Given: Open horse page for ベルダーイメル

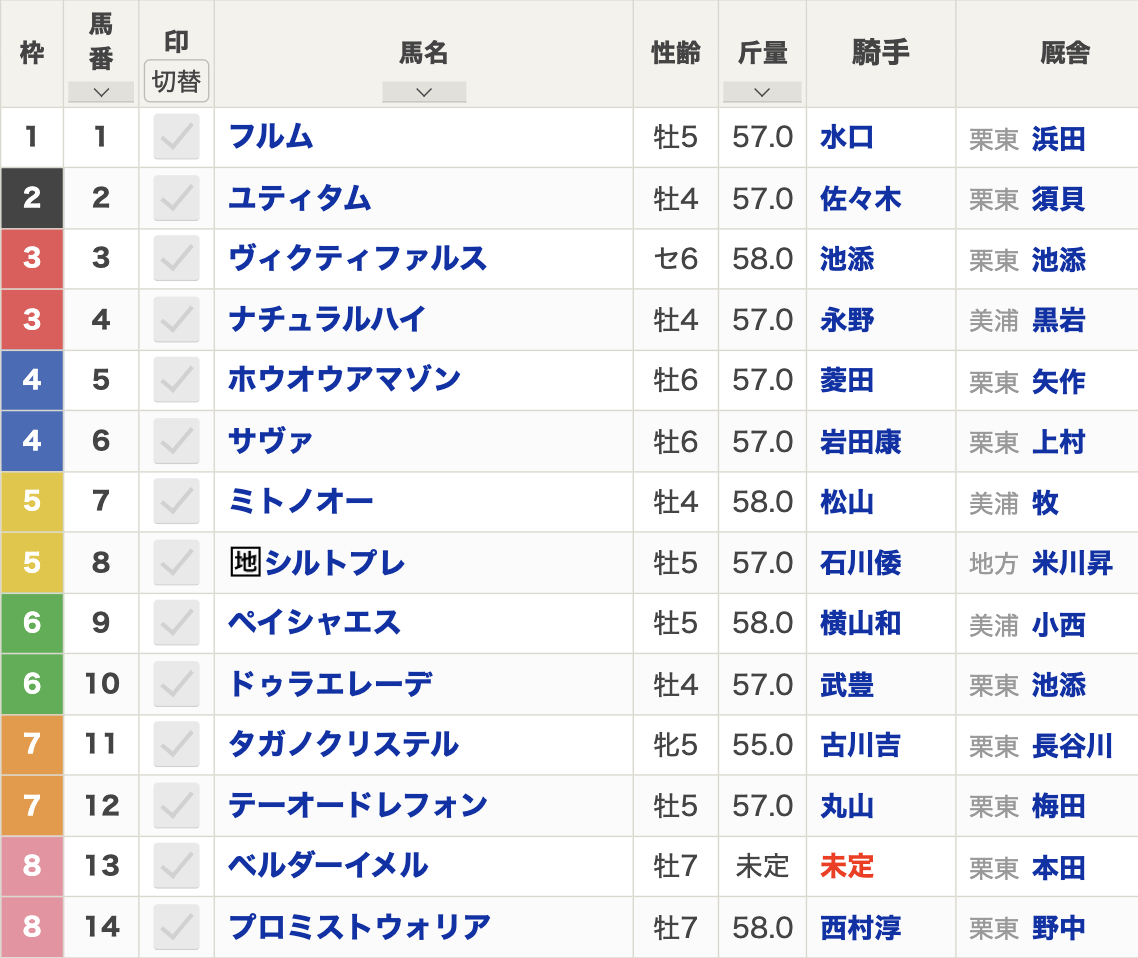Looking at the screenshot, I should click(x=329, y=867).
